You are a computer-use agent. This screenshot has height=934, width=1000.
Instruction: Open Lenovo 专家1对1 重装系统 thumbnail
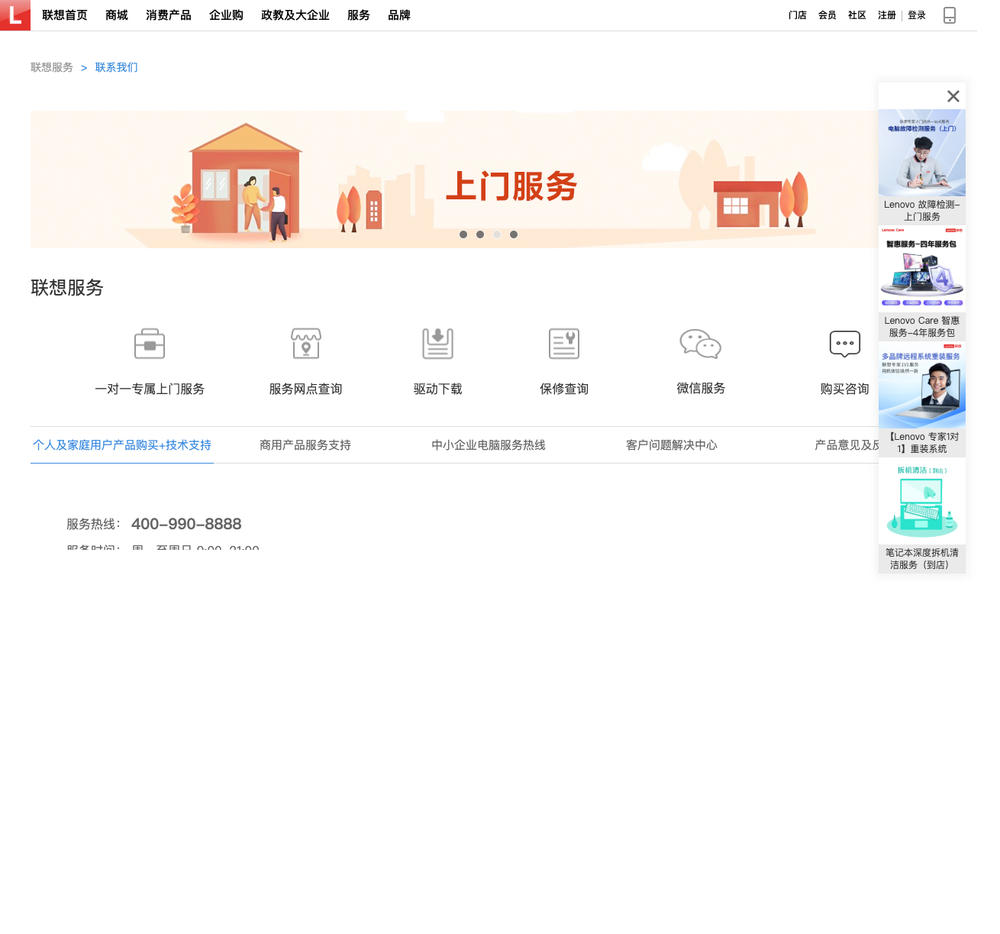(x=922, y=385)
